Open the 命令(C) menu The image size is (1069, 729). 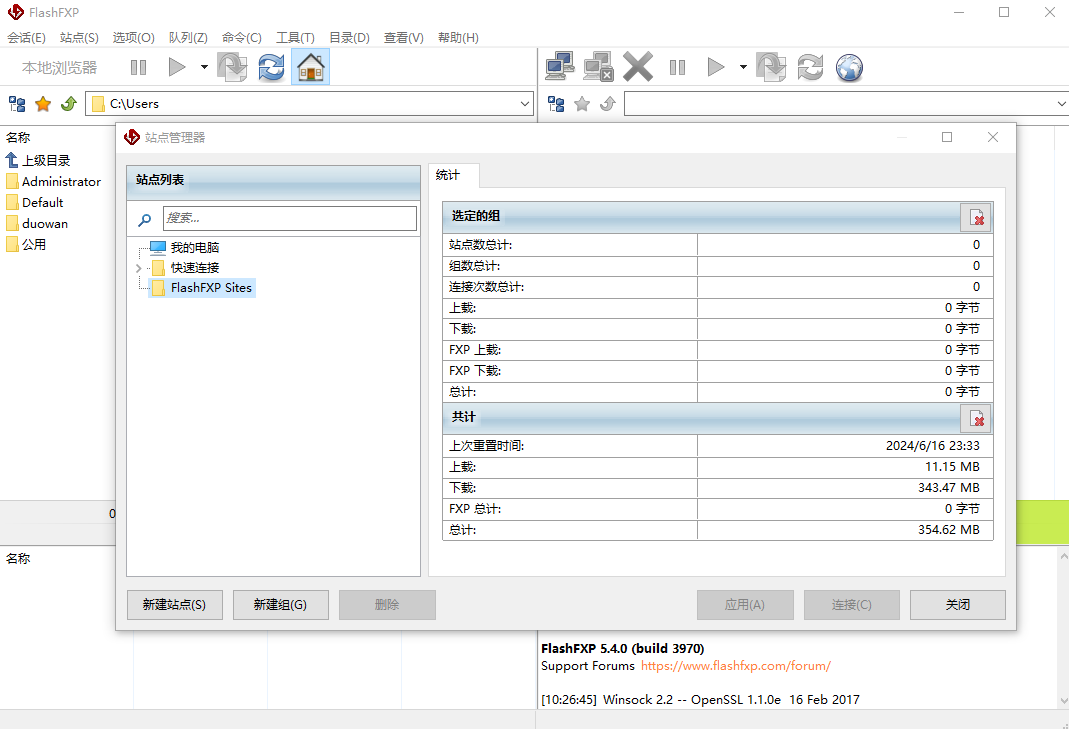click(242, 38)
